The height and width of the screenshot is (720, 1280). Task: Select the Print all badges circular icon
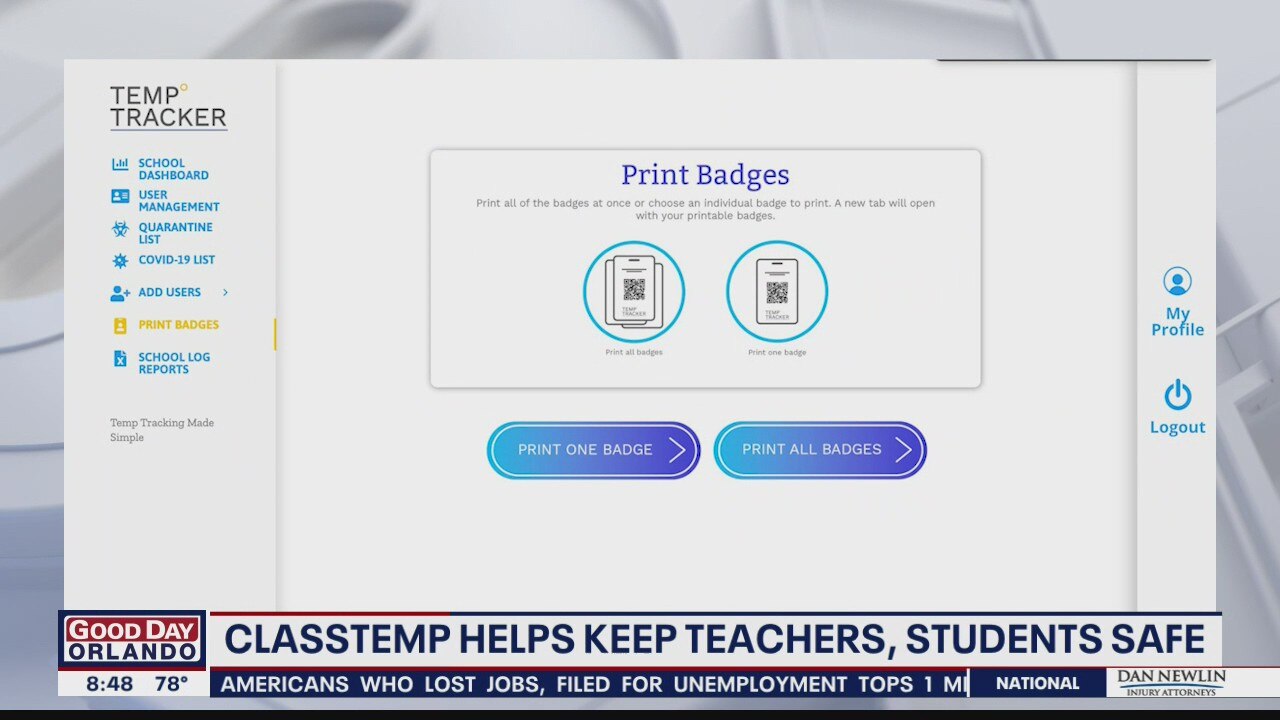point(634,292)
